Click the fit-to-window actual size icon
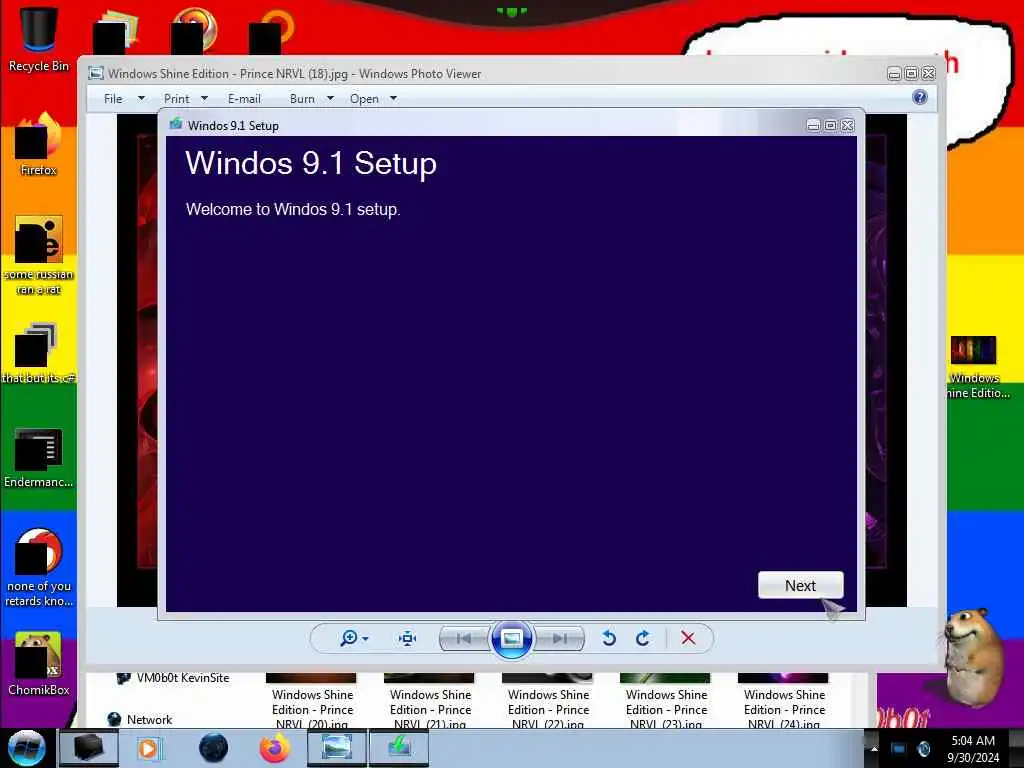1024x768 pixels. coord(408,638)
